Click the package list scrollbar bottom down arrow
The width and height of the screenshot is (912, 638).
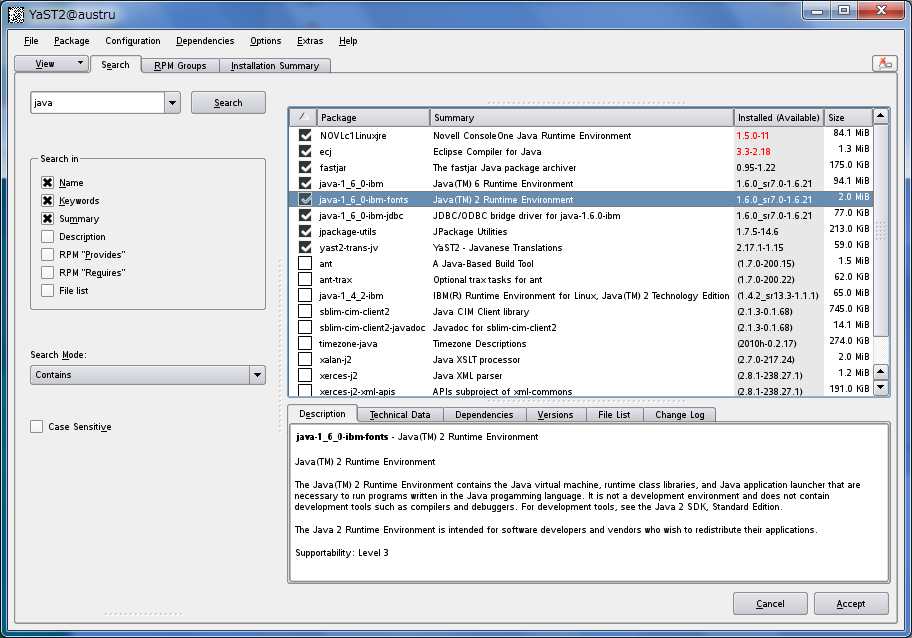(881, 387)
